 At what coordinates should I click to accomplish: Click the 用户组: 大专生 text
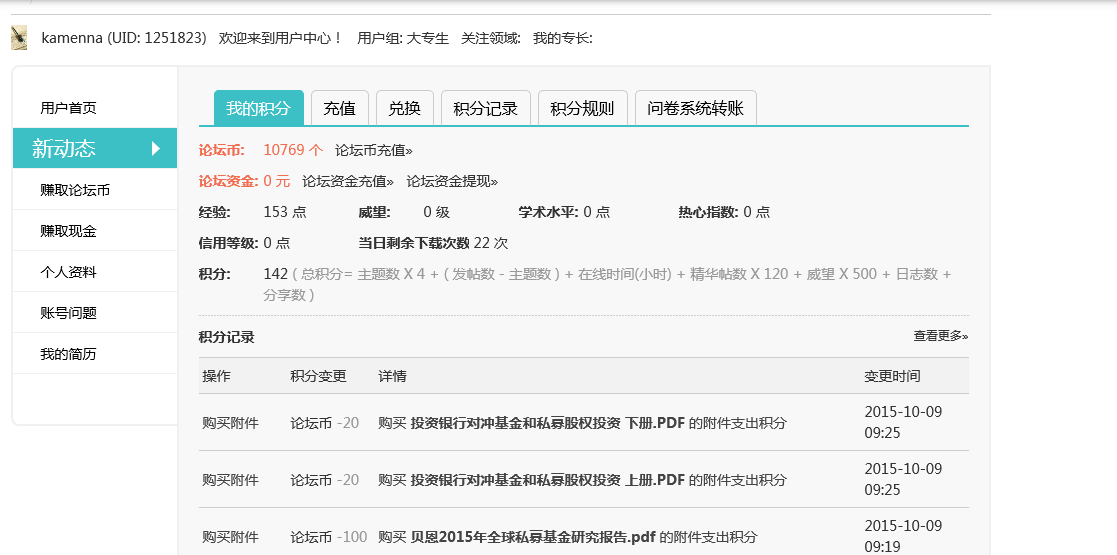click(402, 38)
